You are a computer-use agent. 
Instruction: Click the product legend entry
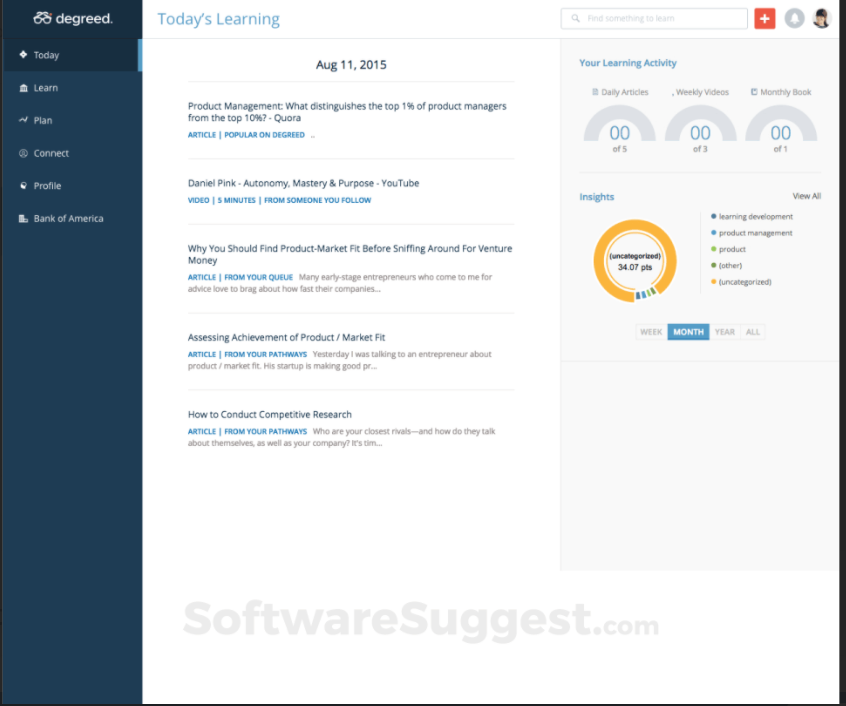(x=728, y=249)
